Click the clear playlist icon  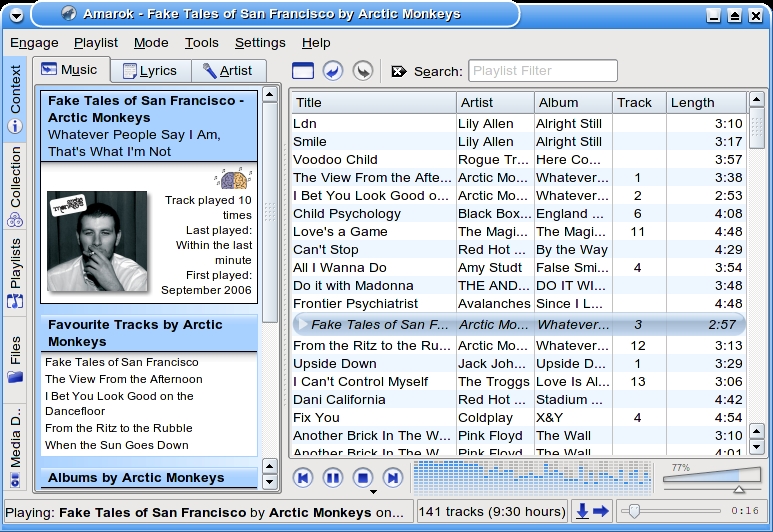point(303,70)
